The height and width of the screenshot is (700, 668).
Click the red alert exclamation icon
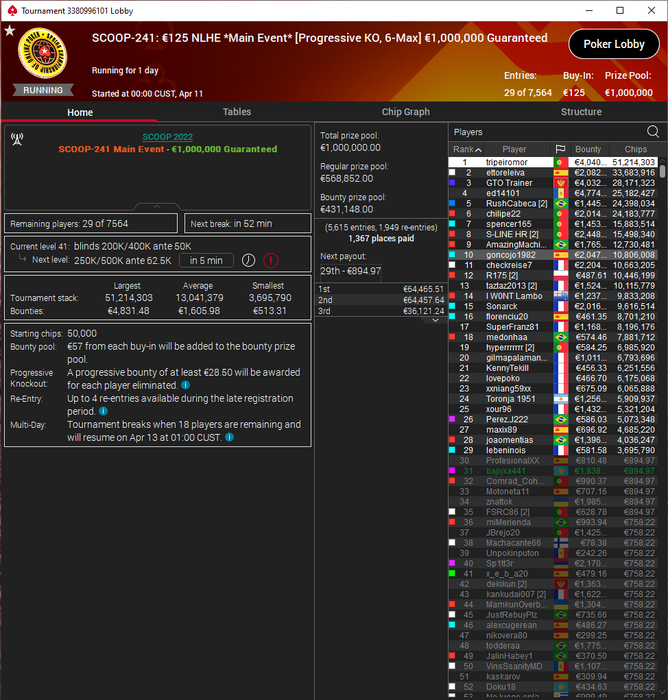(271, 260)
